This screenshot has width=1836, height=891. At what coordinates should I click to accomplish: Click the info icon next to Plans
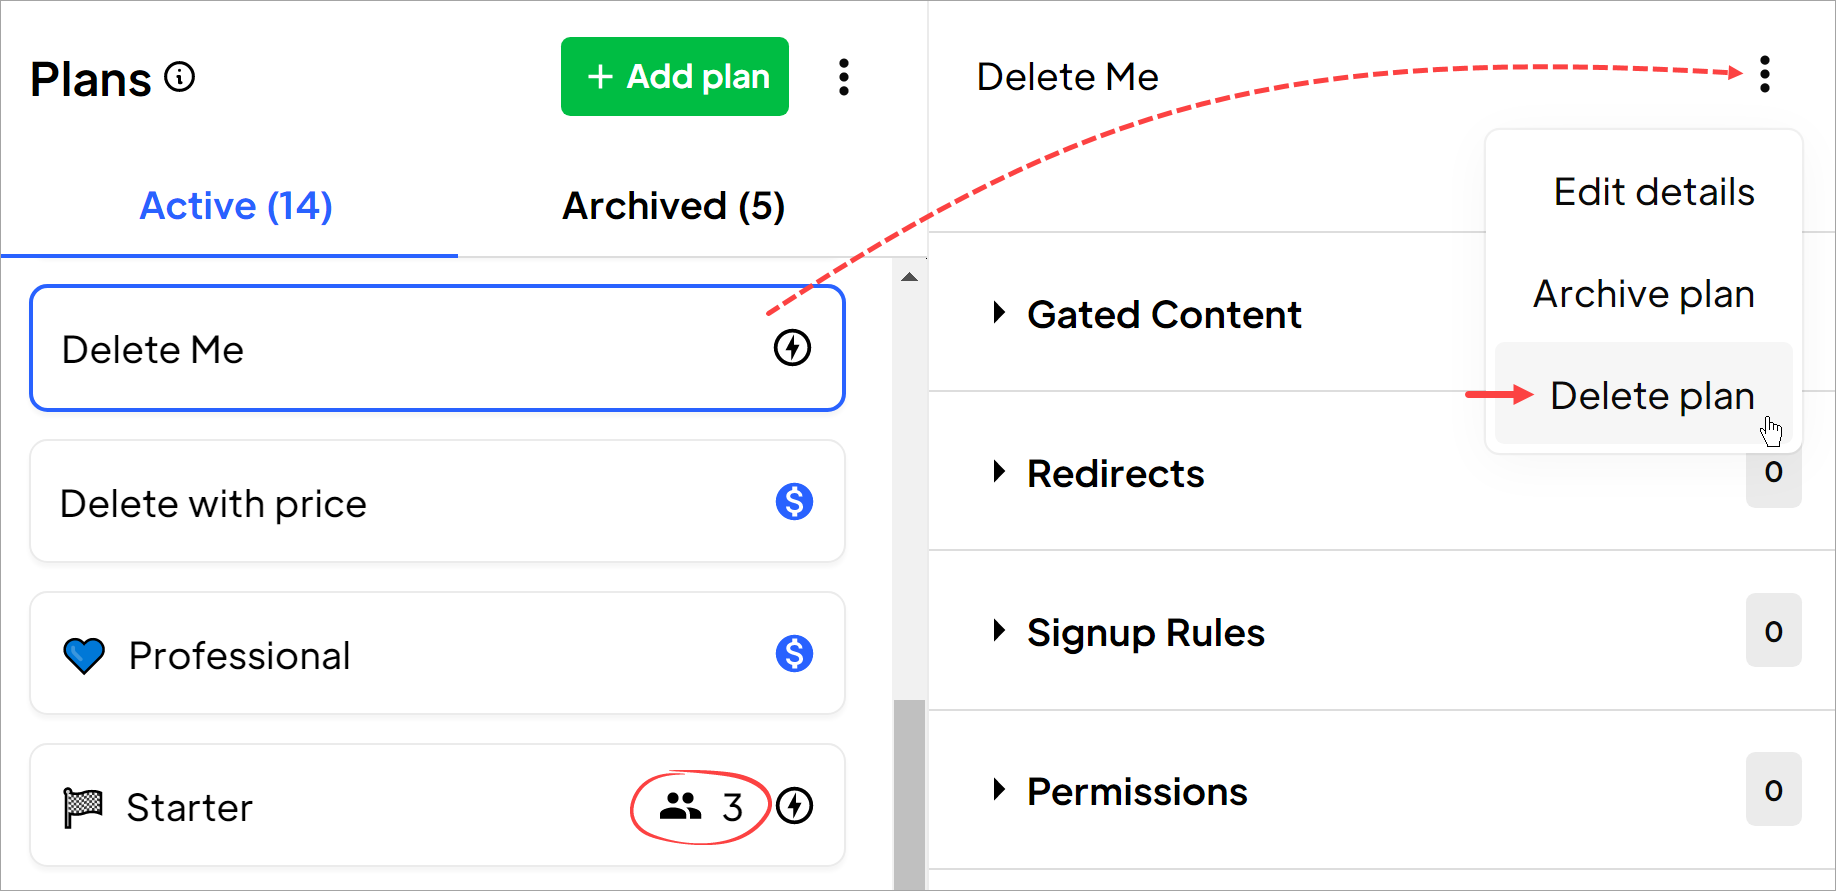coord(180,77)
